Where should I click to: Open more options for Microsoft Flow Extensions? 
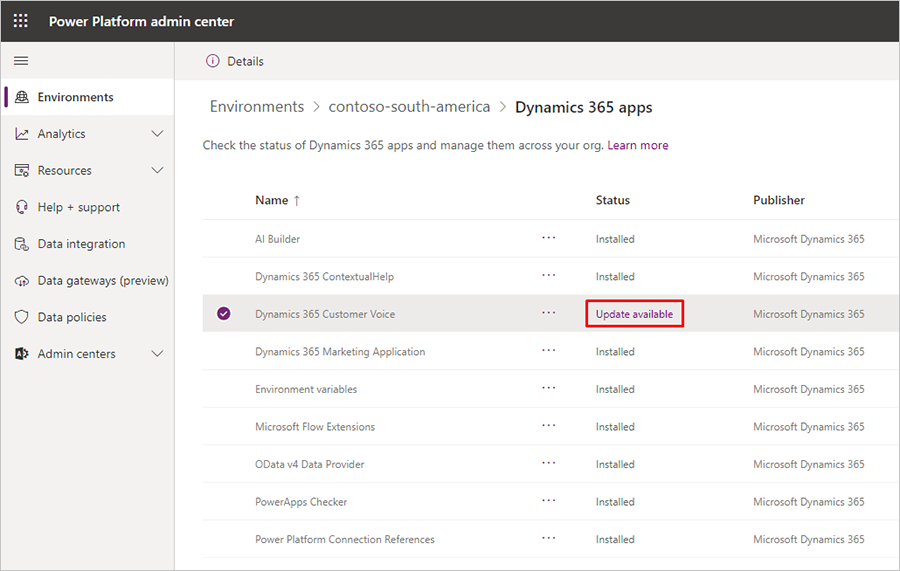(x=549, y=426)
